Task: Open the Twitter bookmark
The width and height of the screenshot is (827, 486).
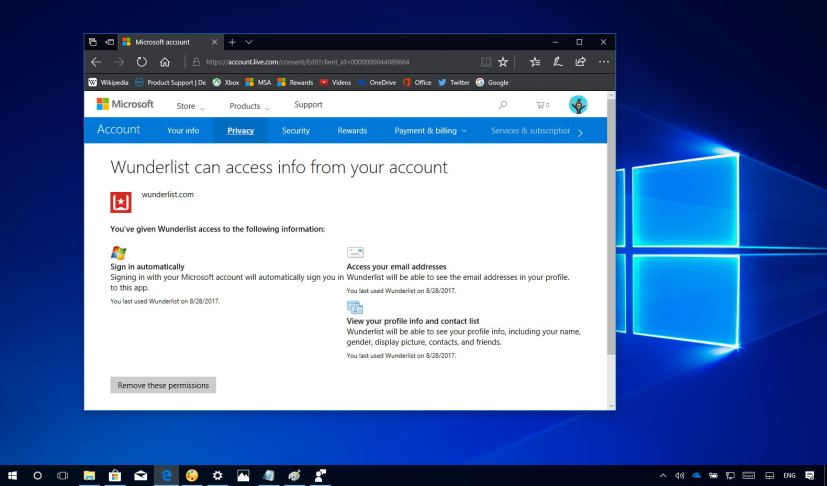Action: coord(454,82)
